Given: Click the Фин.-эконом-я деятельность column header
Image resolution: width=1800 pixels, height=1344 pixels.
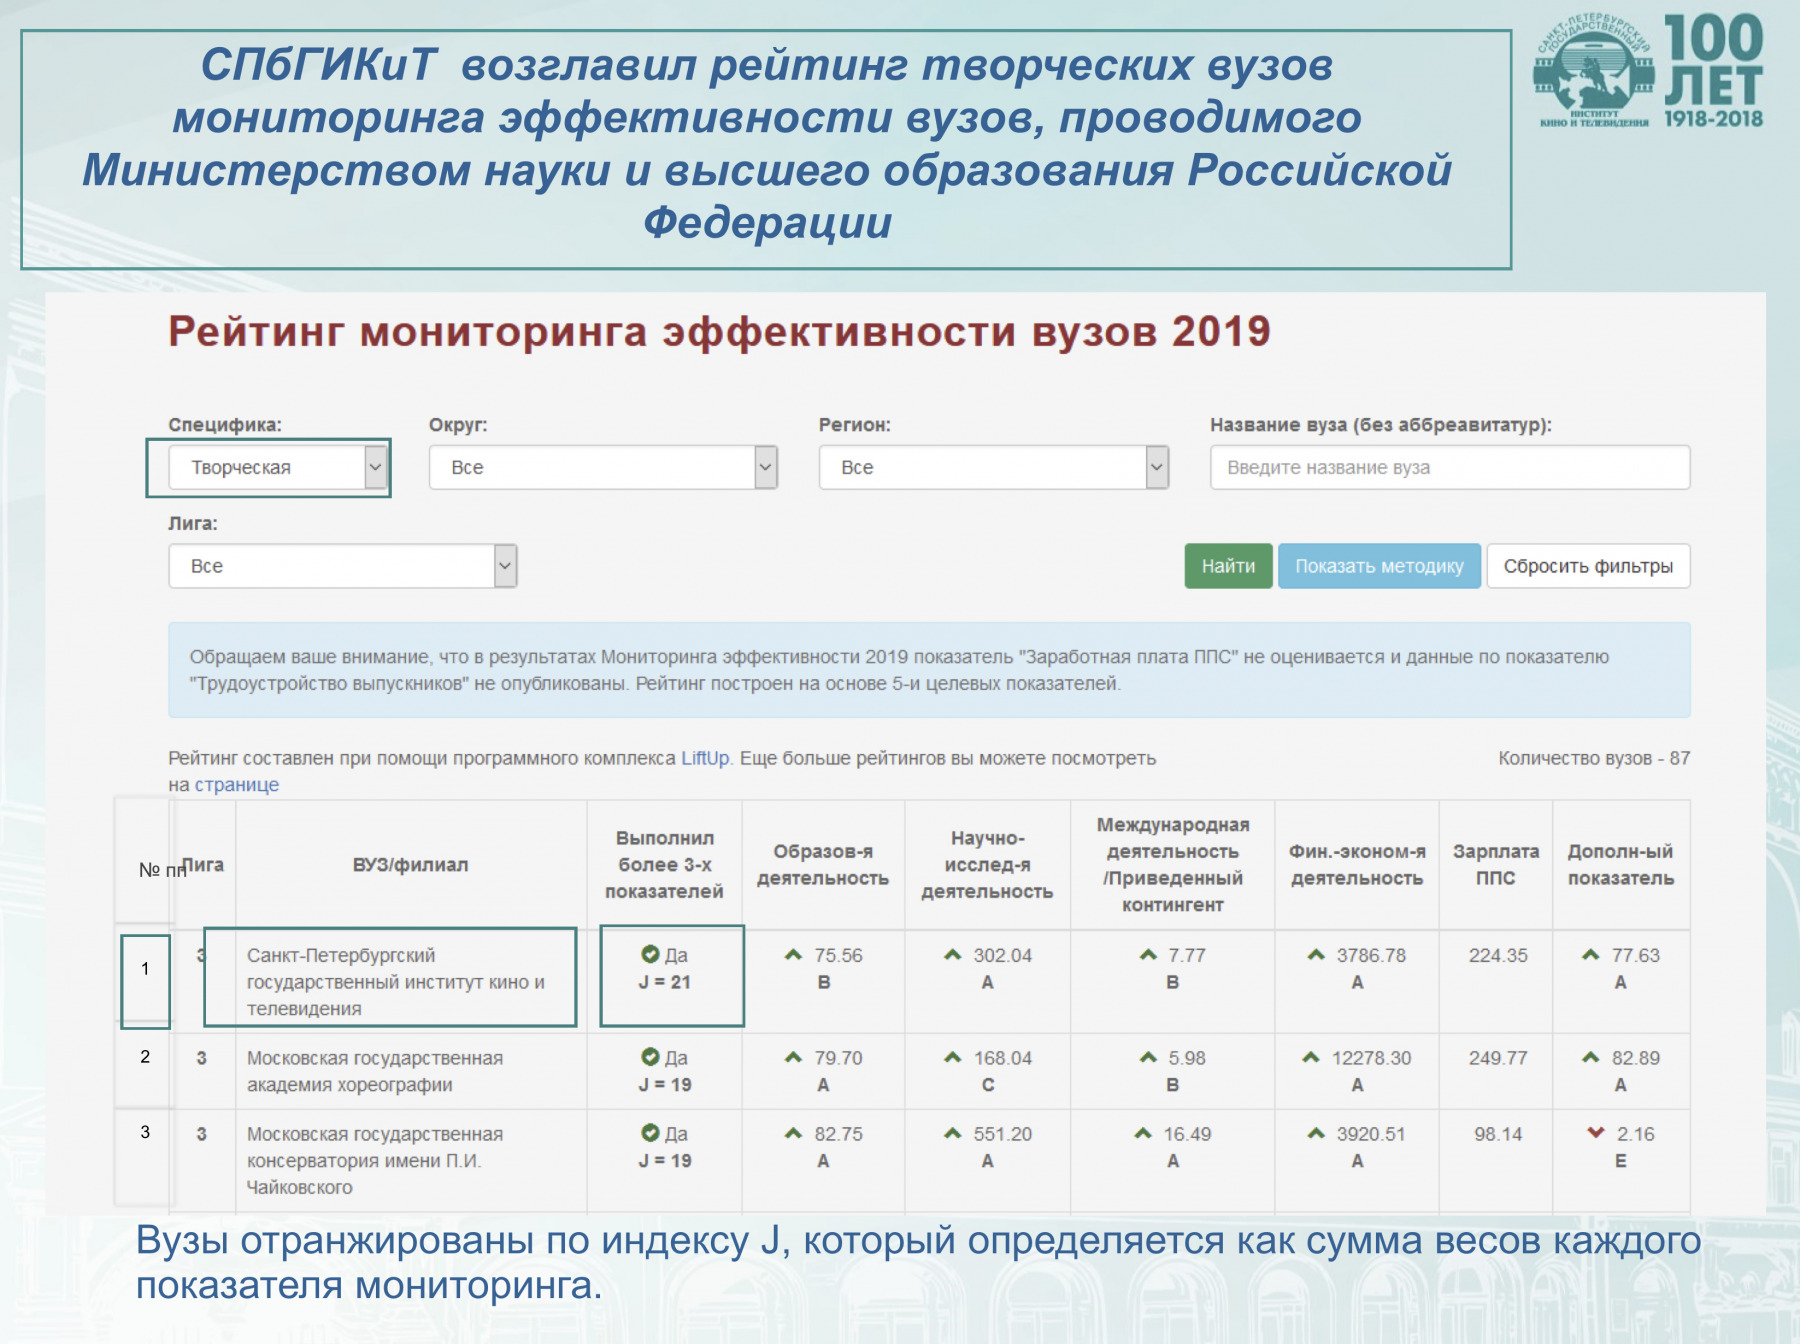Looking at the screenshot, I should tap(1357, 865).
